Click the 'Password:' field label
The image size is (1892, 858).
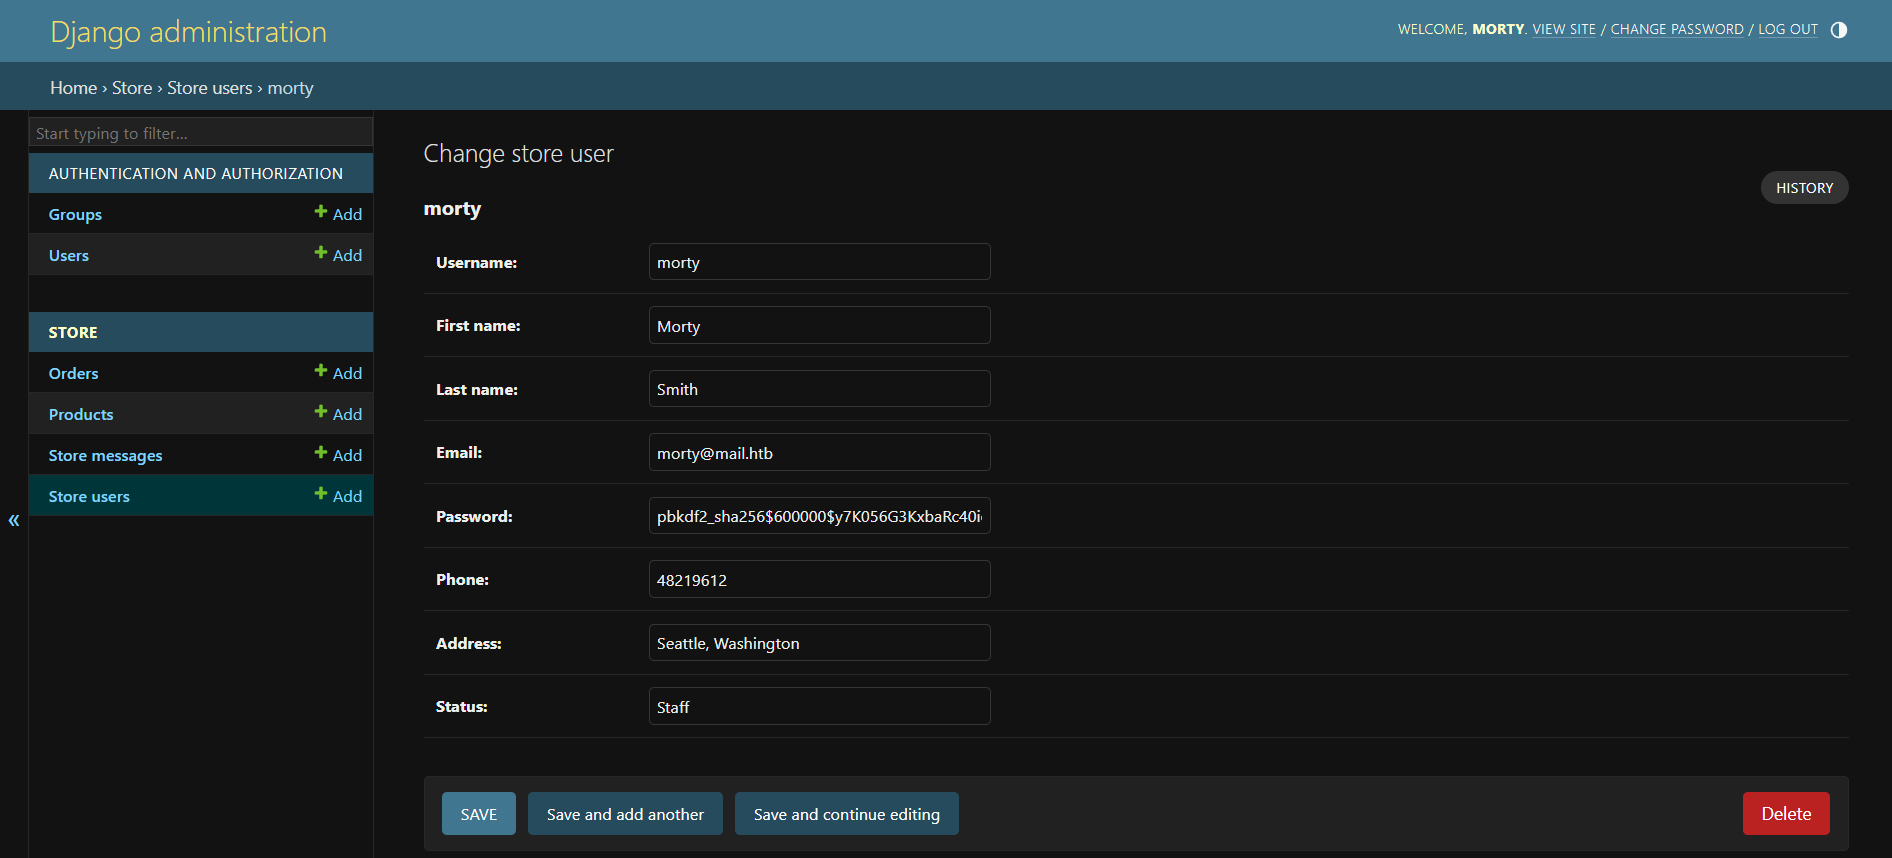click(474, 516)
